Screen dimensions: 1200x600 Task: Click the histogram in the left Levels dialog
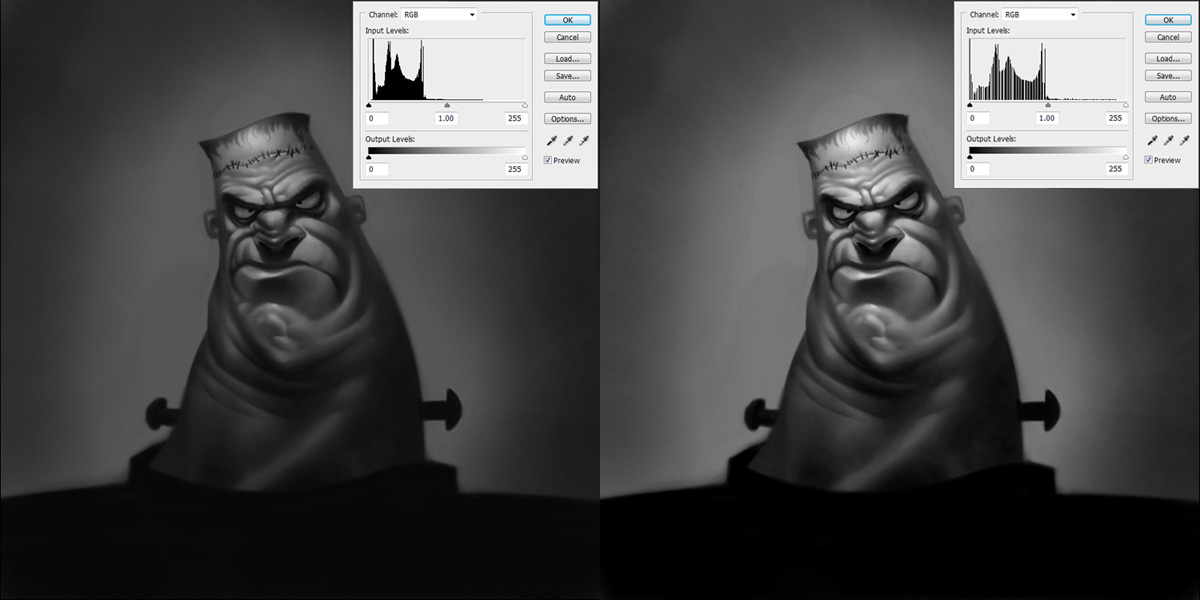pyautogui.click(x=447, y=69)
